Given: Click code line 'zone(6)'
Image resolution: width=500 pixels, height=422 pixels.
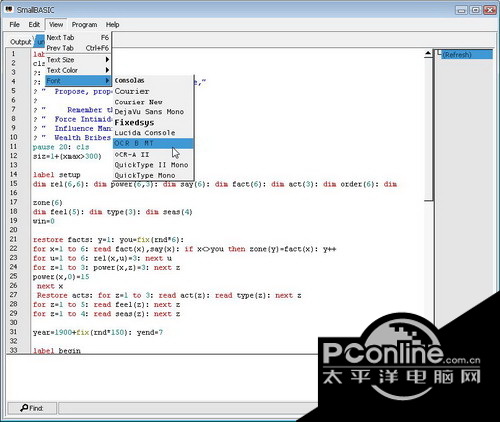Looking at the screenshot, I should point(48,203).
